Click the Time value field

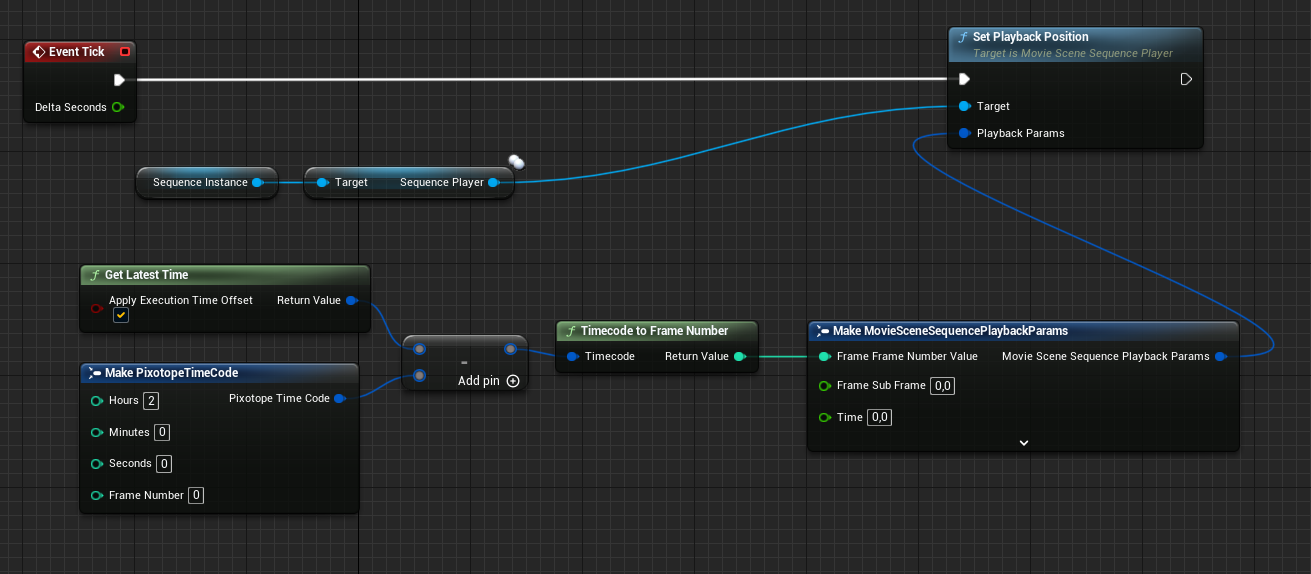[879, 417]
